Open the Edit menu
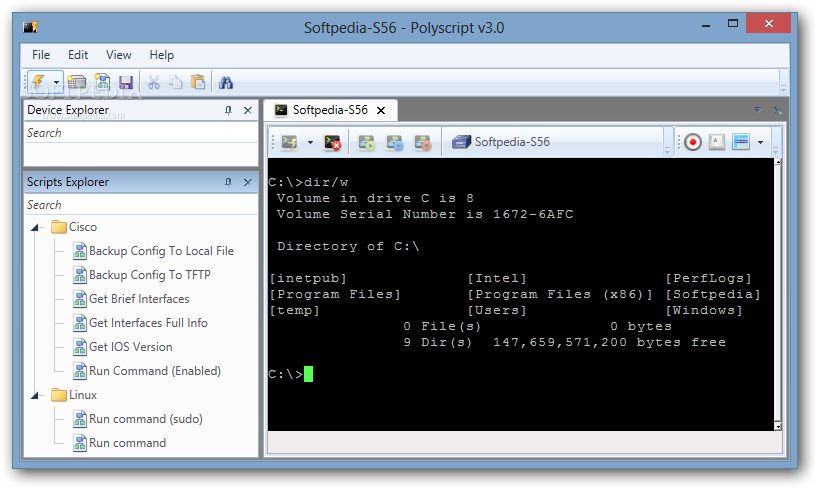The height and width of the screenshot is (489, 818). 78,55
